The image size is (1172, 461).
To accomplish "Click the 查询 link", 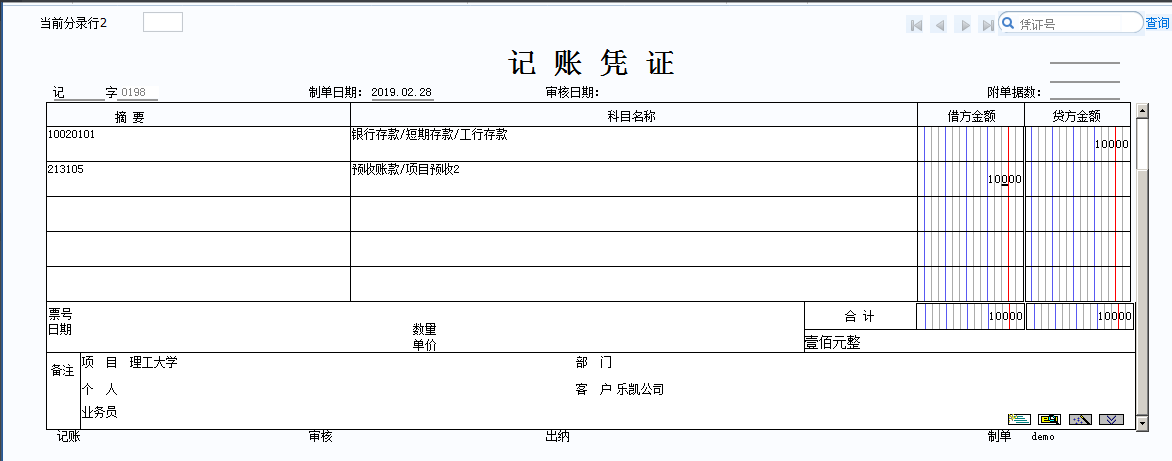I will pyautogui.click(x=1157, y=24).
